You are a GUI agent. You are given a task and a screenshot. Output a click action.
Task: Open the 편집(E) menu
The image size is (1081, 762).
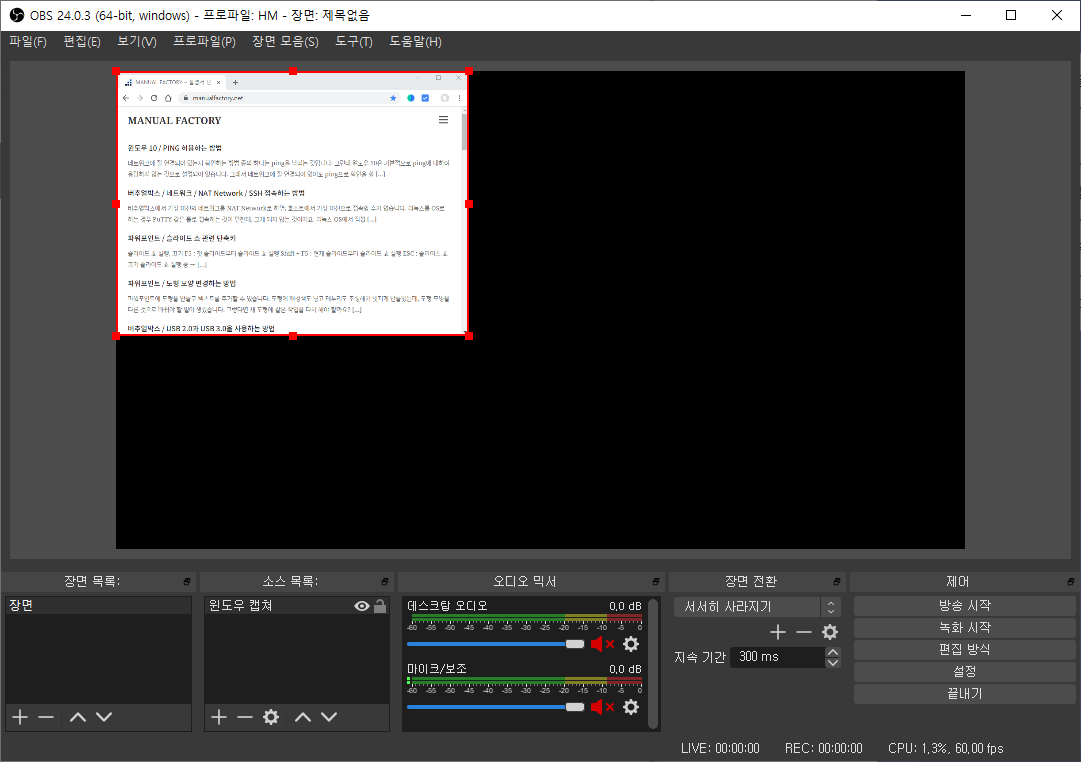(x=82, y=41)
